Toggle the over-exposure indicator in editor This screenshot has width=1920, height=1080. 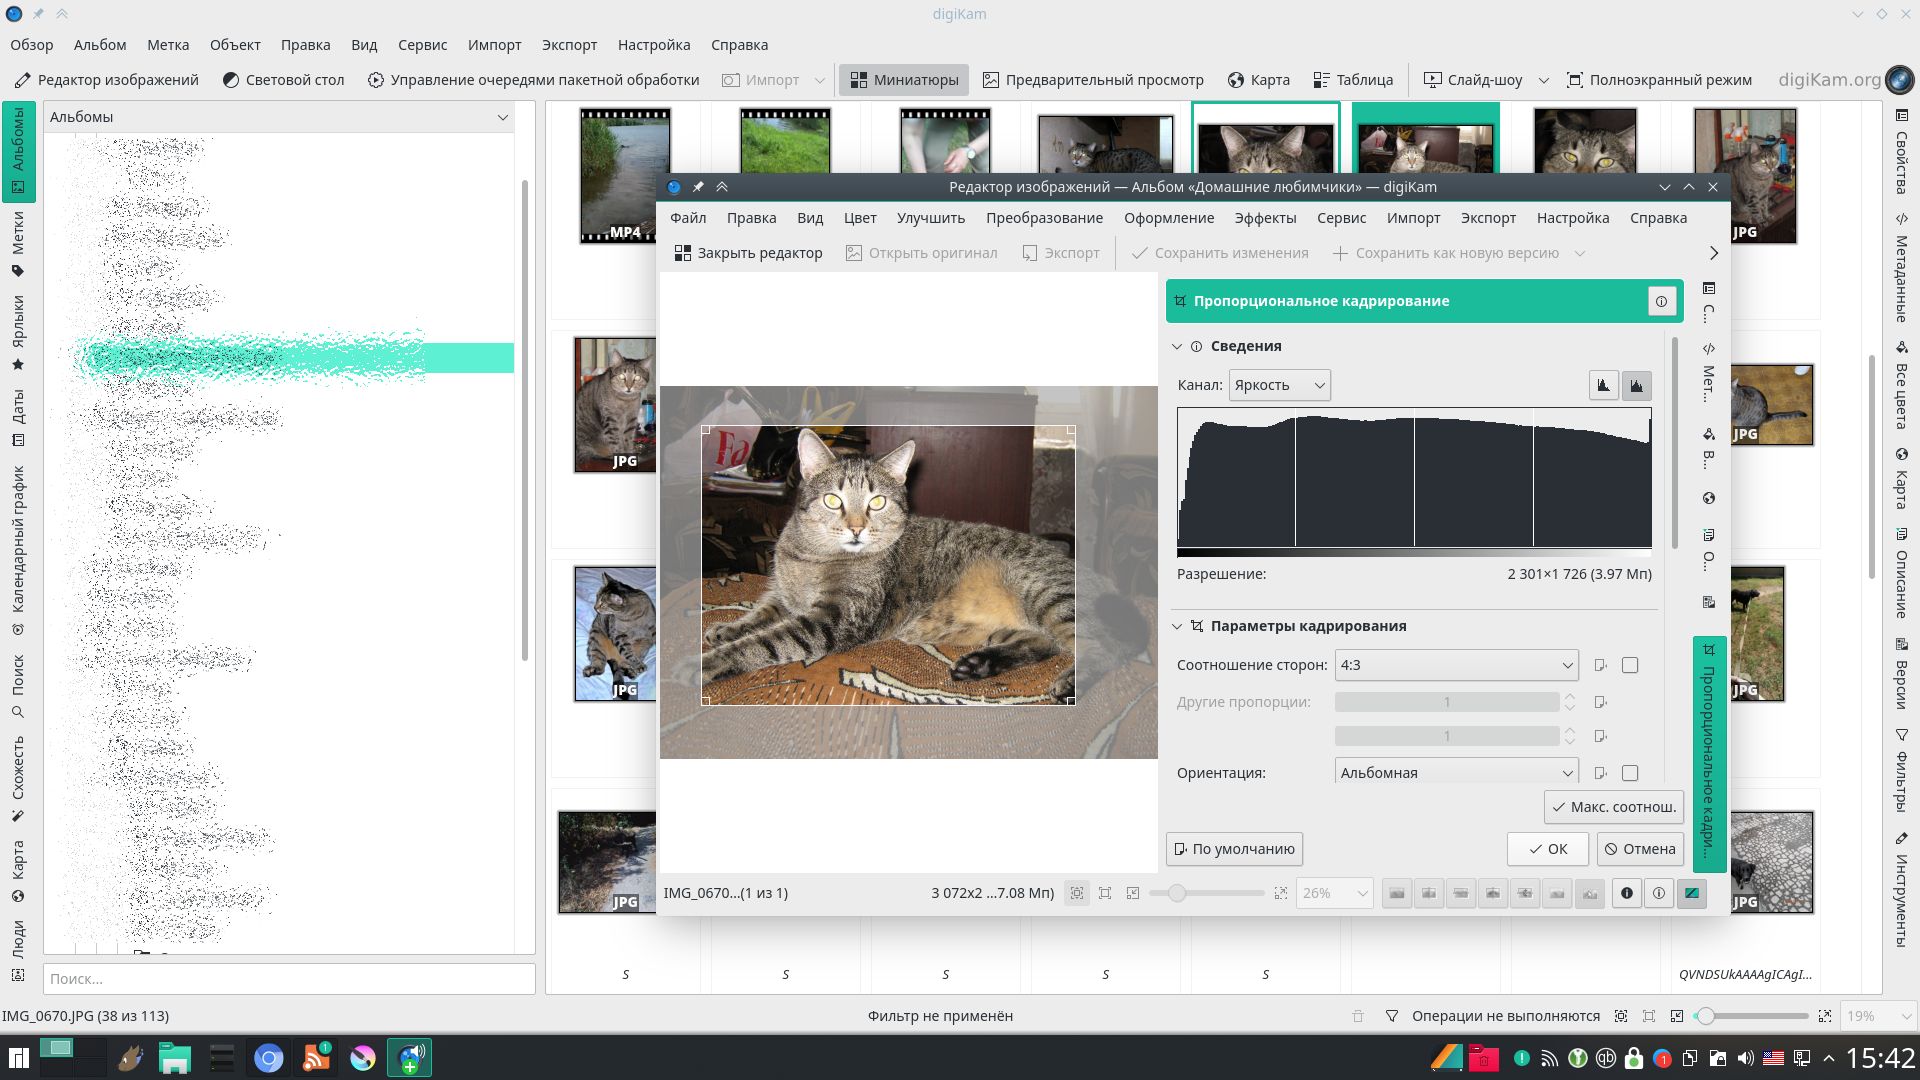(x=1659, y=893)
